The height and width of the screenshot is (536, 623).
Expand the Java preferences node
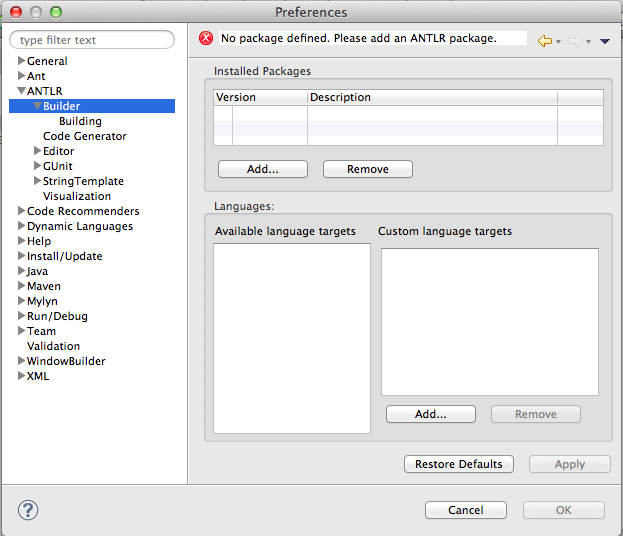pyautogui.click(x=21, y=271)
